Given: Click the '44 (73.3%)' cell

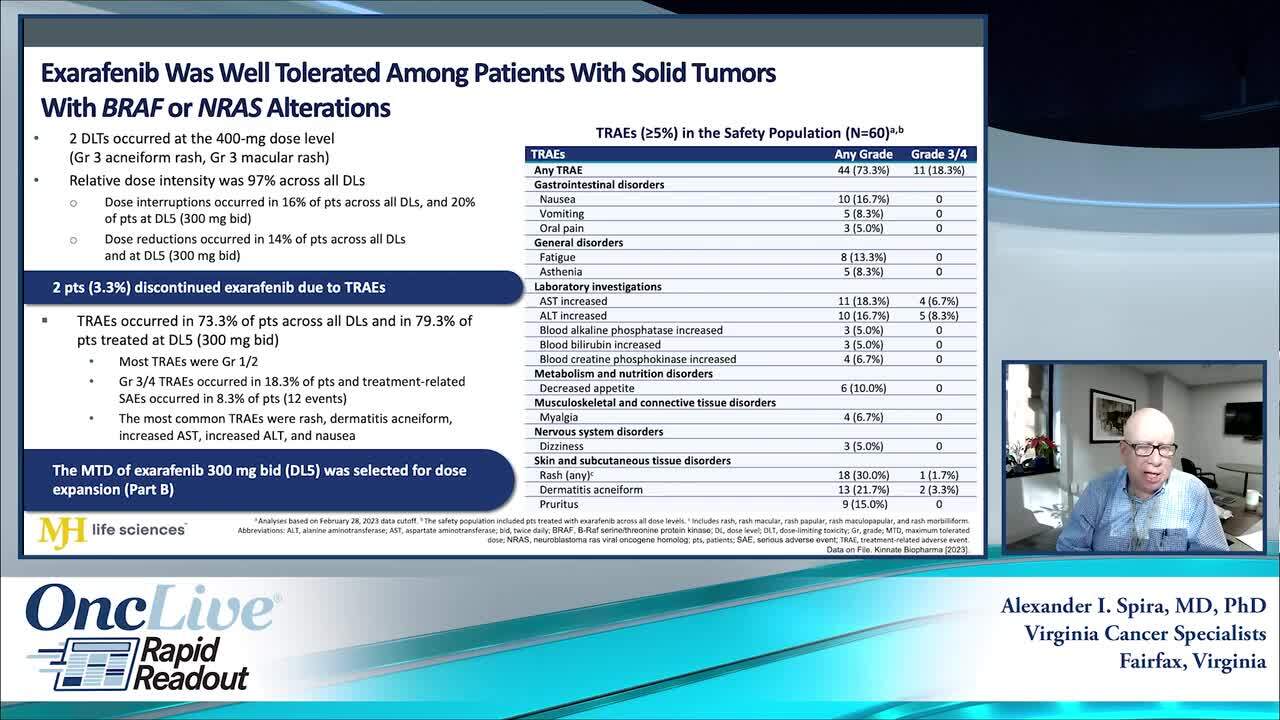Looking at the screenshot, I should 863,170.
